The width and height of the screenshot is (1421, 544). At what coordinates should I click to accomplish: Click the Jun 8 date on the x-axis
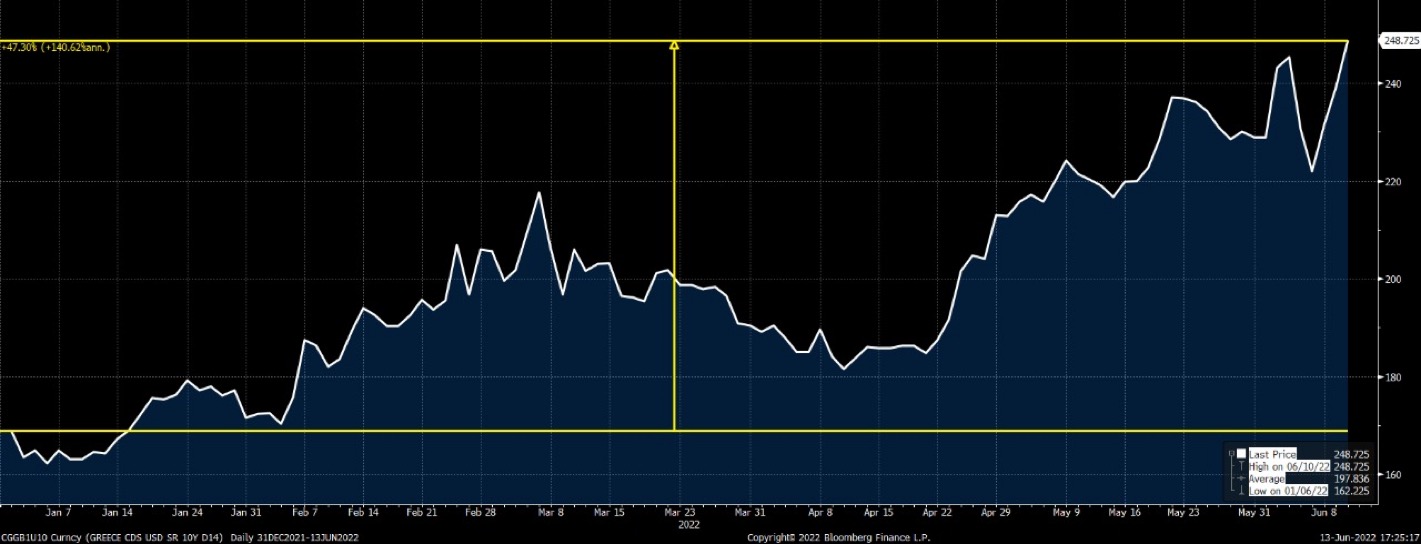pyautogui.click(x=1320, y=512)
